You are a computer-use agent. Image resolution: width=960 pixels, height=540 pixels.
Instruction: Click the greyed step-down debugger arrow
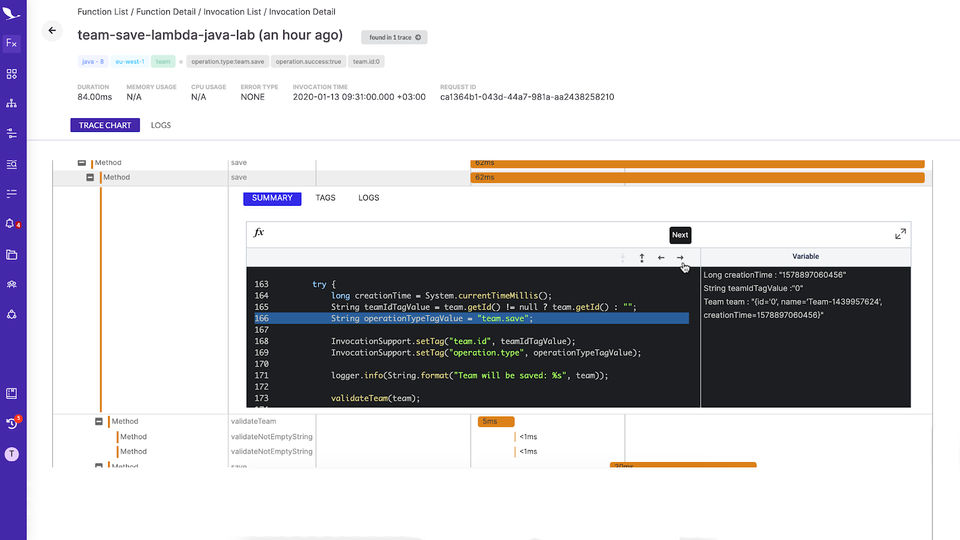[623, 258]
